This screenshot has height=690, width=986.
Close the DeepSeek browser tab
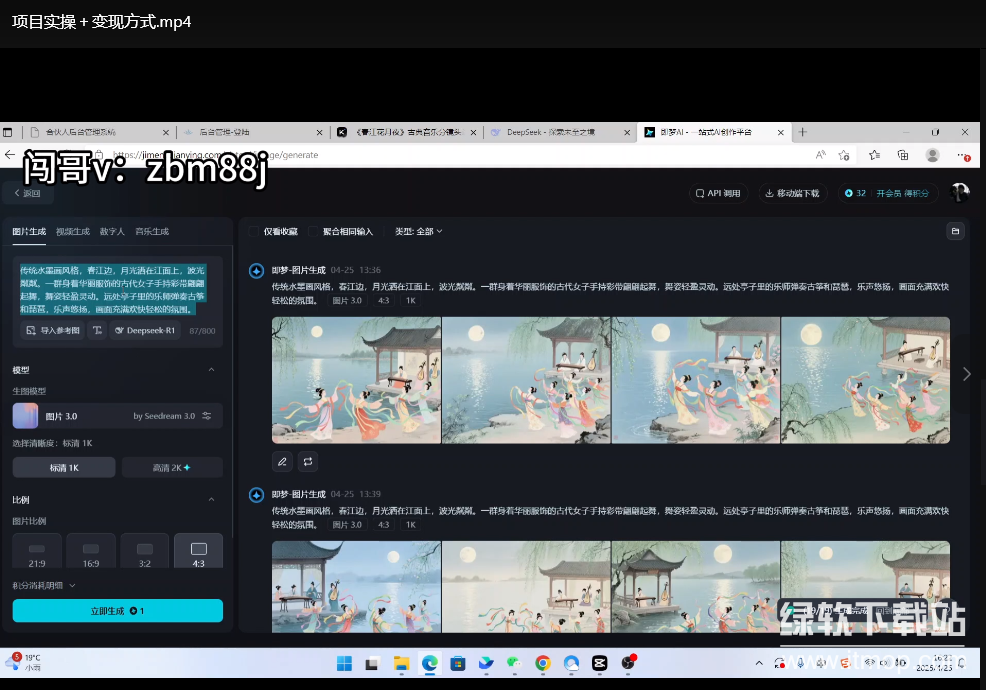click(x=627, y=132)
